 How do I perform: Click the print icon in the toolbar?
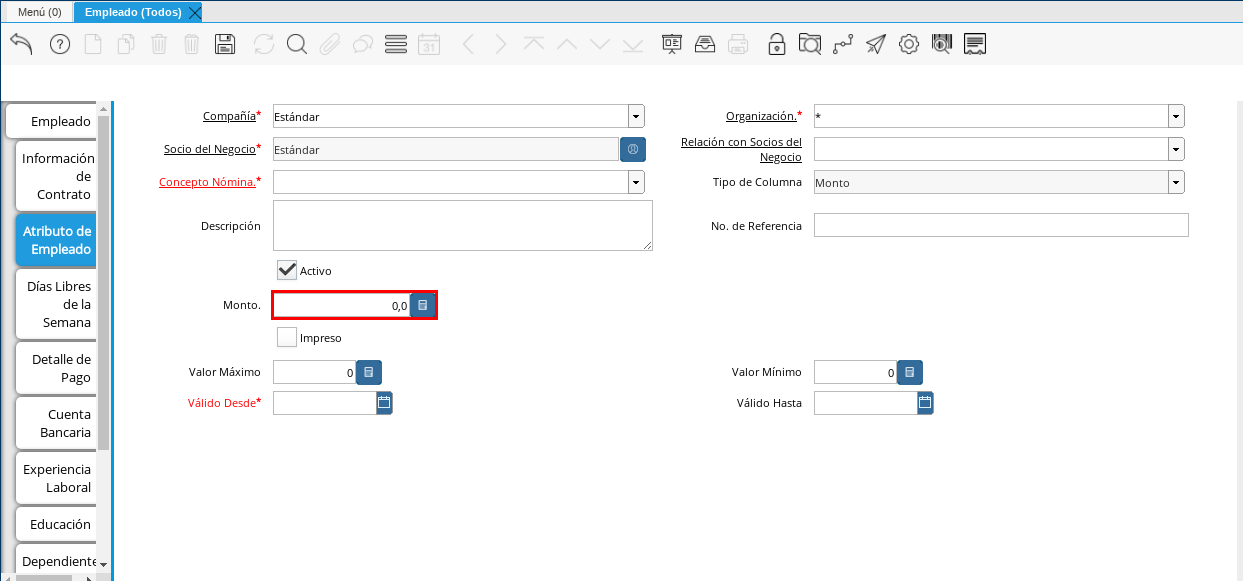[738, 44]
